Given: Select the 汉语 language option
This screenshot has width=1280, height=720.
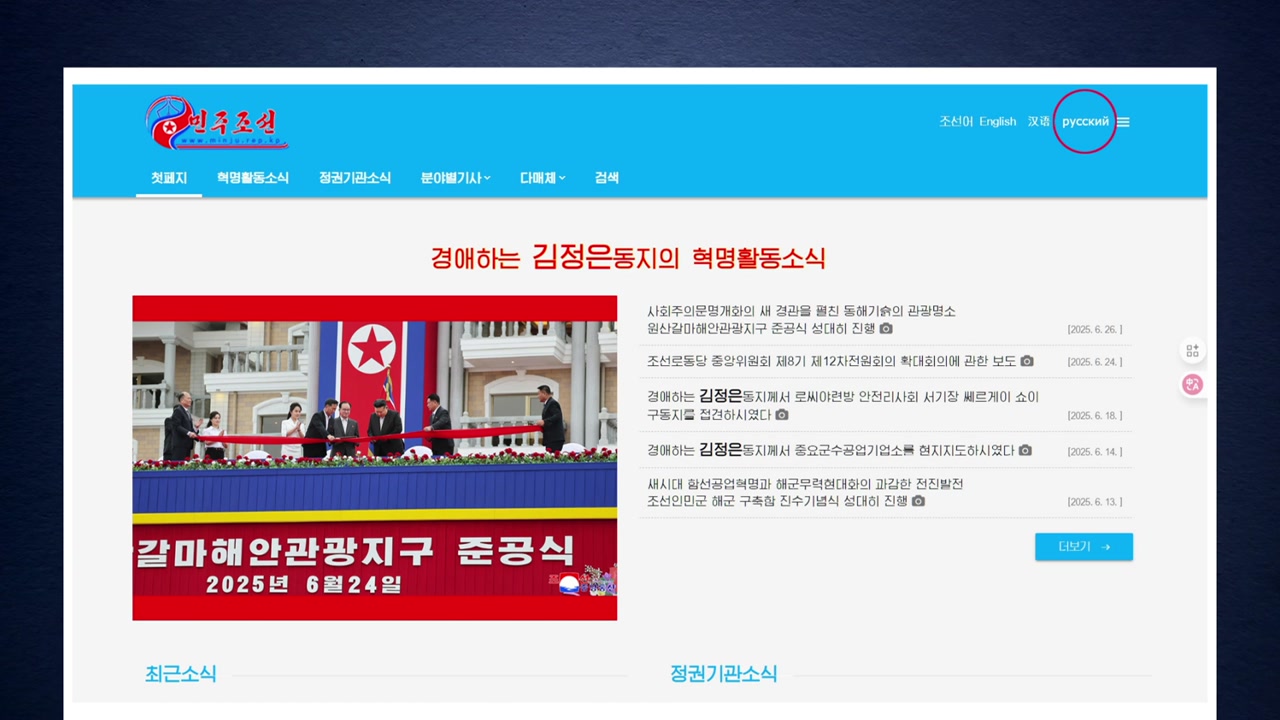Looking at the screenshot, I should coord(1039,122).
